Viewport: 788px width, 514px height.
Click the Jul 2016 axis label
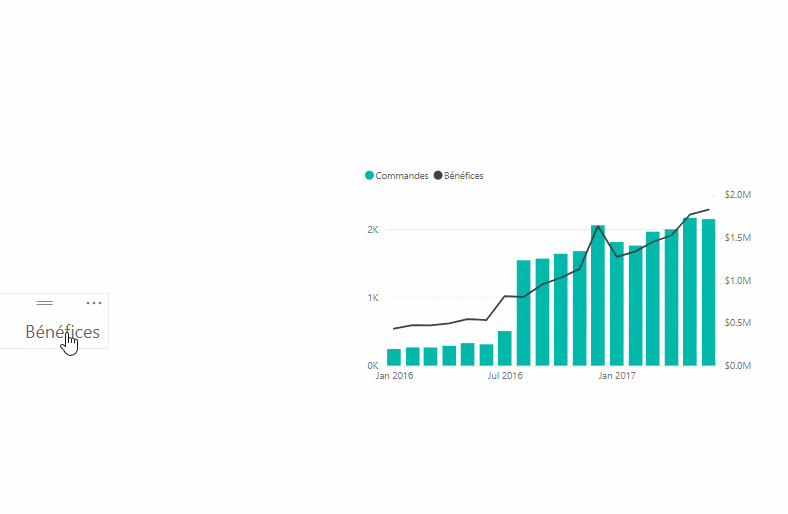coord(505,375)
